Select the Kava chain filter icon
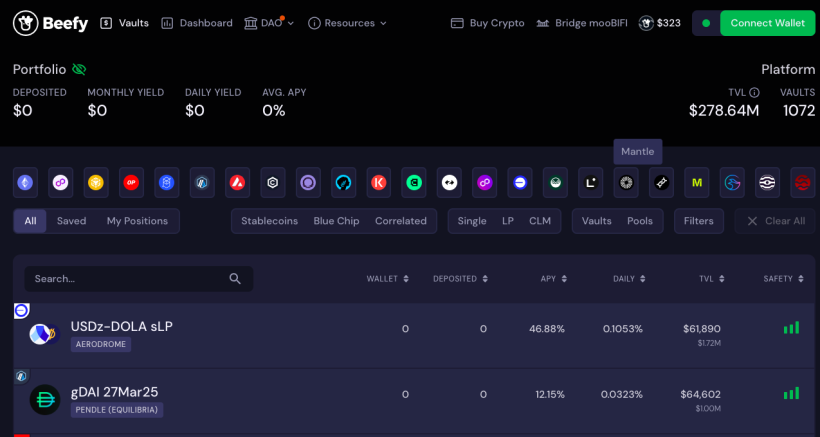Screen dimensions: 820x437 [x=379, y=182]
